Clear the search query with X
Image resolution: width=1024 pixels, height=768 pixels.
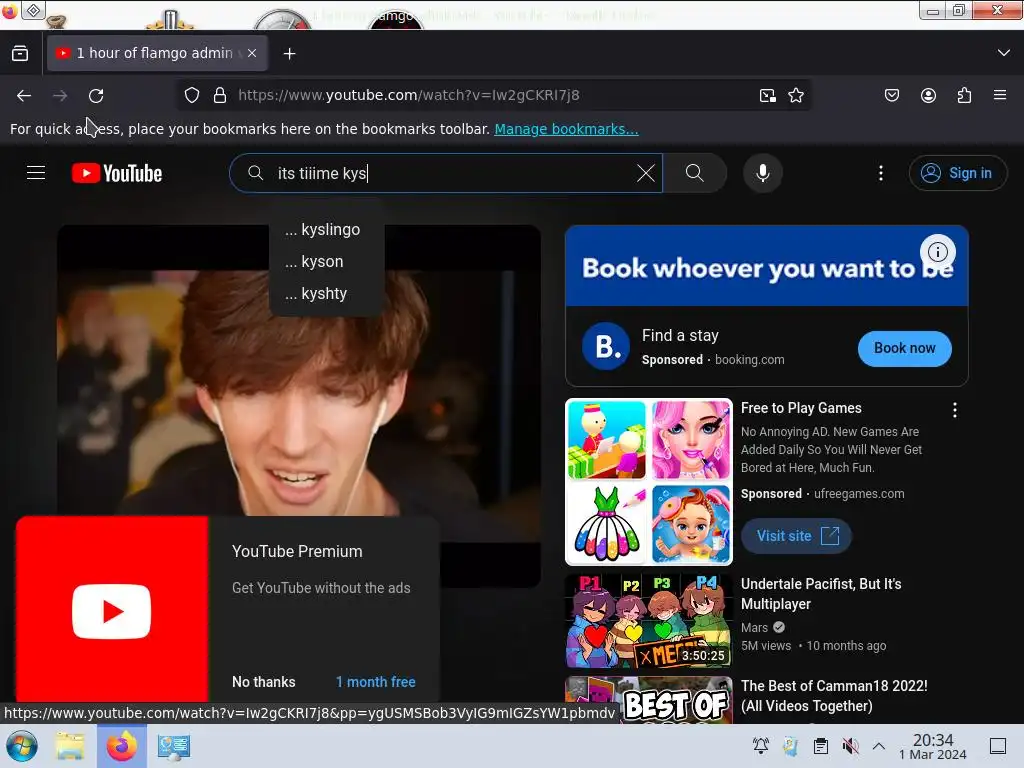(x=646, y=173)
